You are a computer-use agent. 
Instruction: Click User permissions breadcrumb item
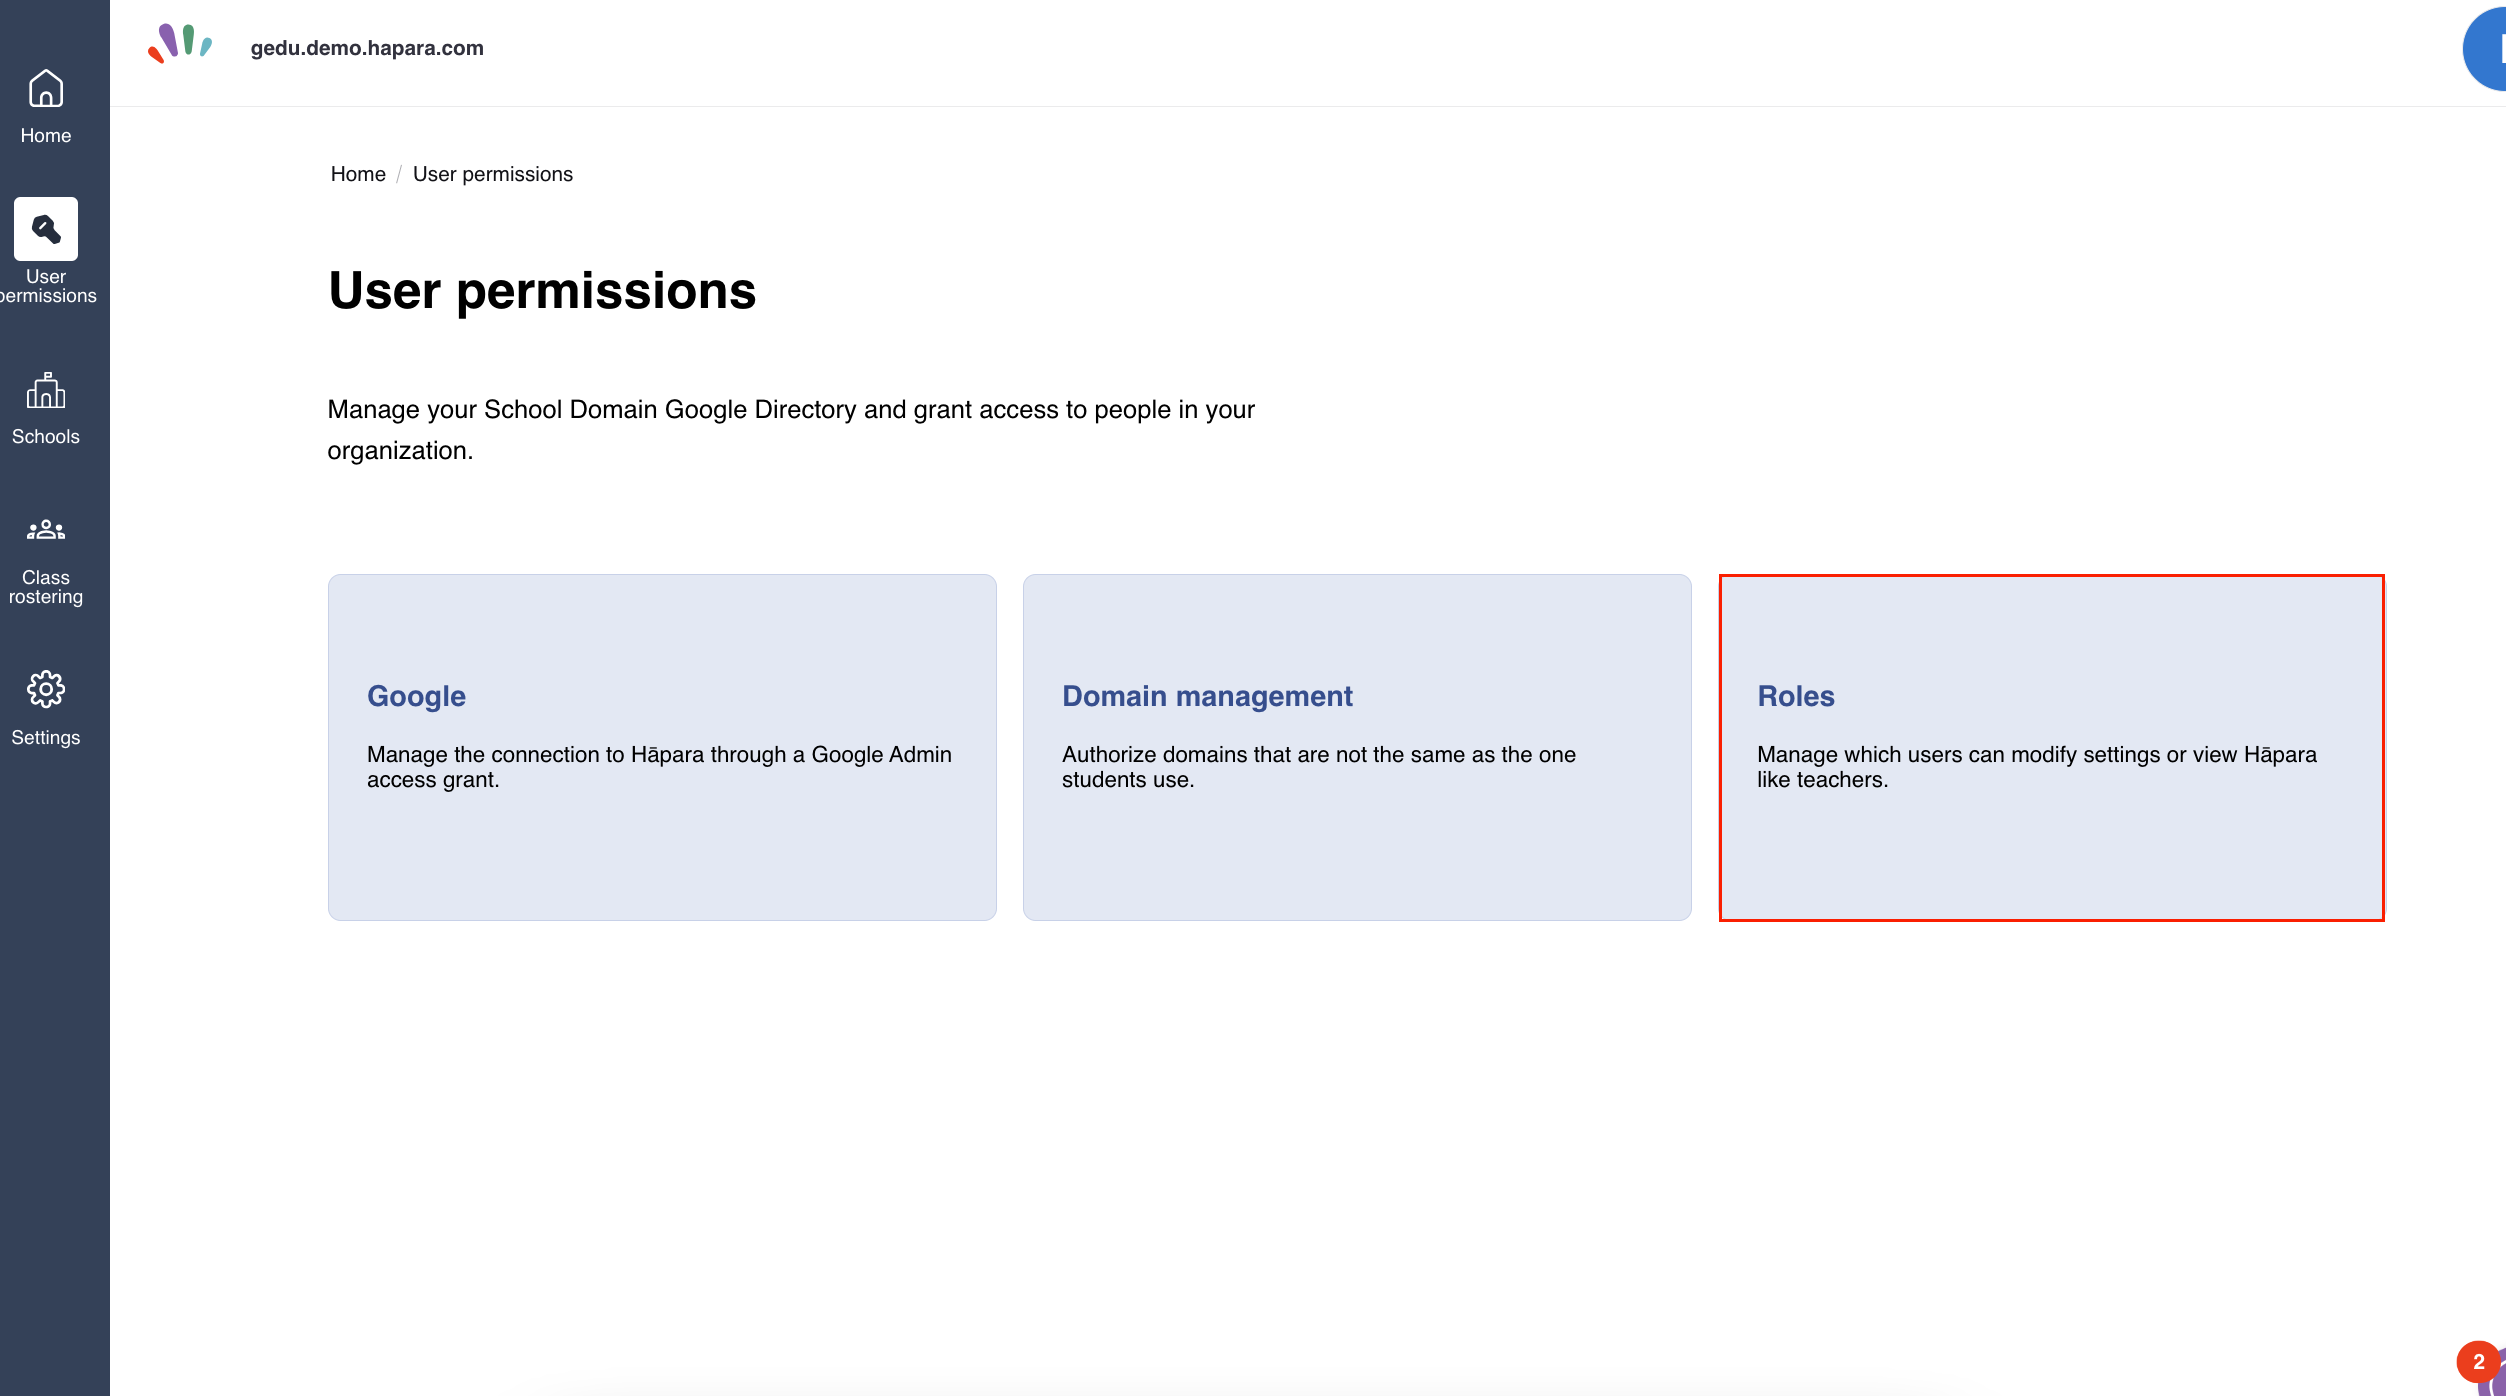[x=493, y=174]
